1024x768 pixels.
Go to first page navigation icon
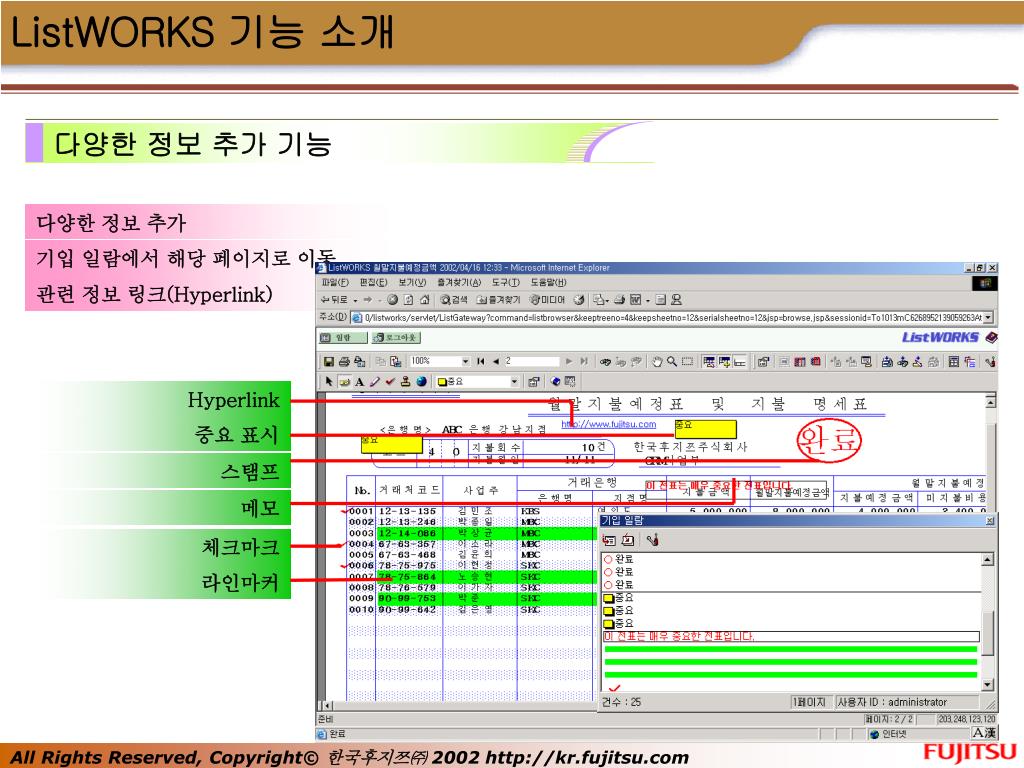pos(481,361)
